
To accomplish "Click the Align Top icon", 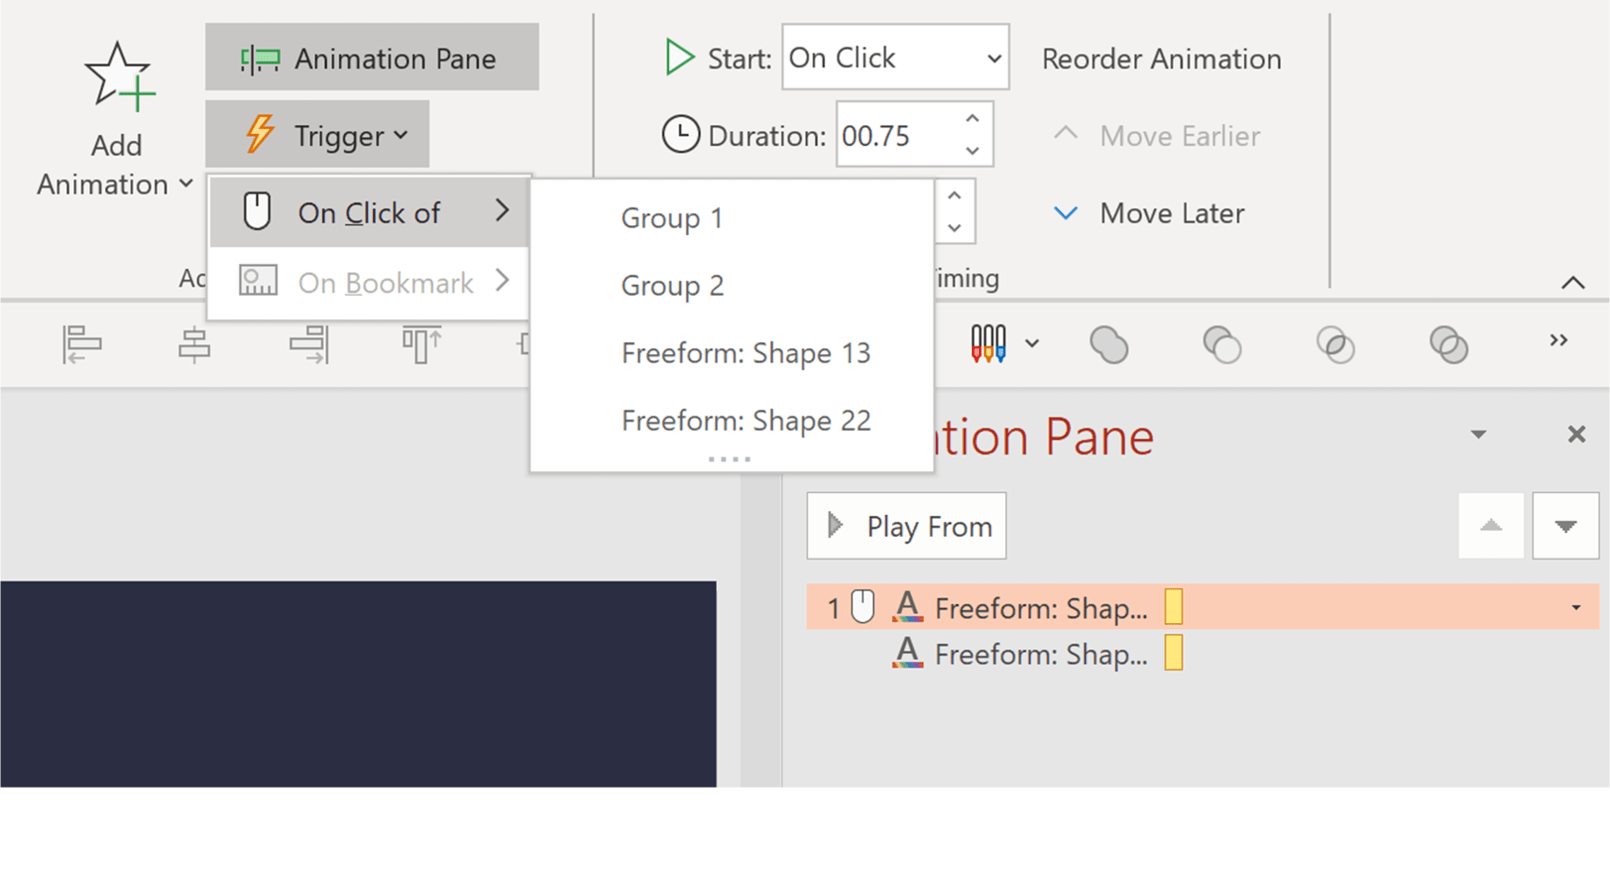I will point(421,344).
